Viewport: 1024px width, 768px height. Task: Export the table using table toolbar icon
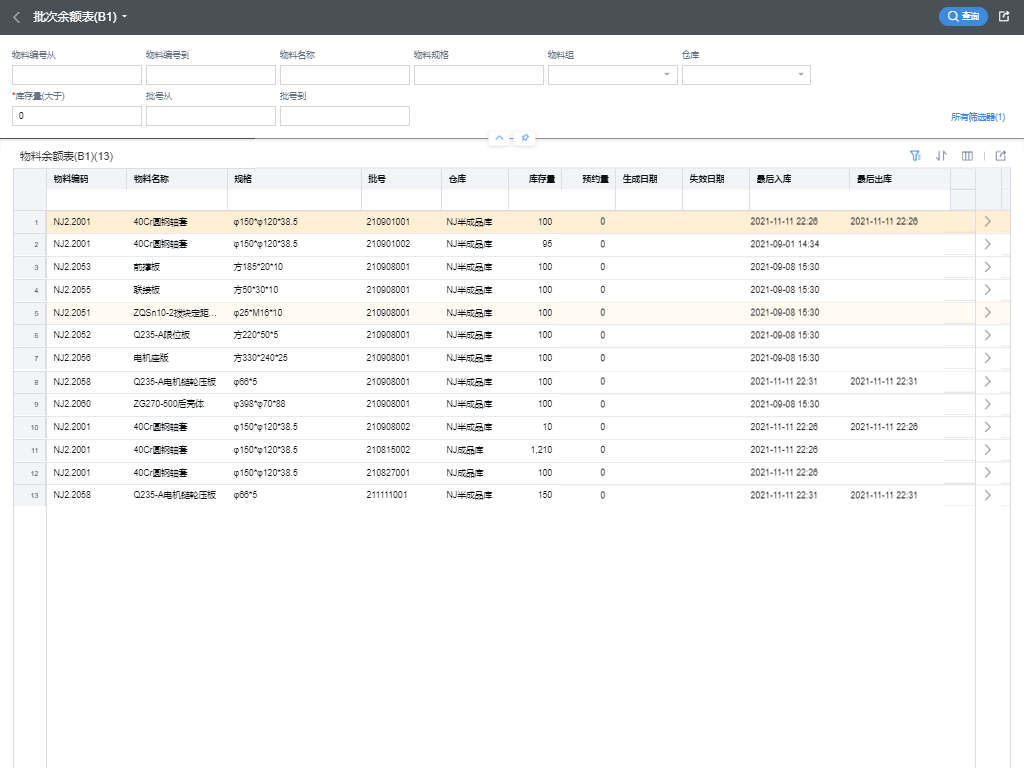tap(1000, 156)
